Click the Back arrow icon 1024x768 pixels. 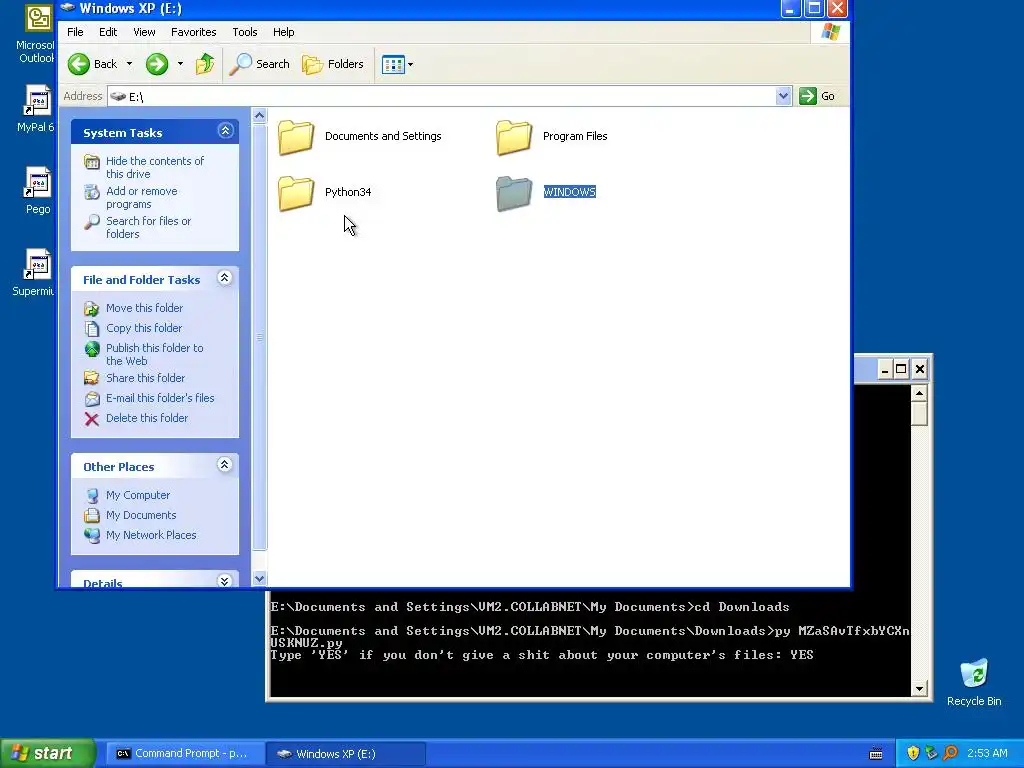79,64
